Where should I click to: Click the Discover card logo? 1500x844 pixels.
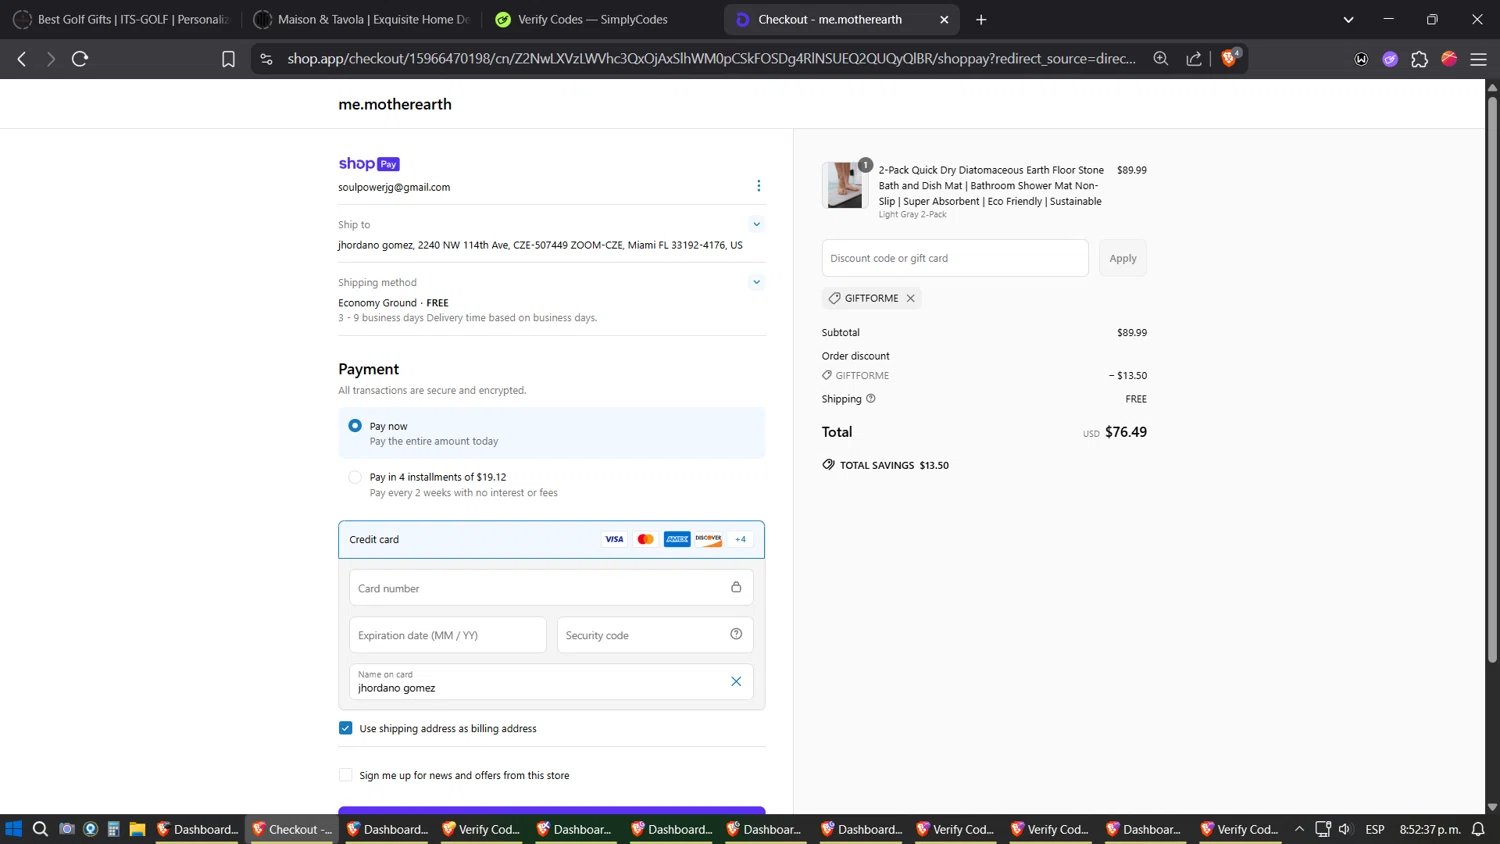pos(709,539)
